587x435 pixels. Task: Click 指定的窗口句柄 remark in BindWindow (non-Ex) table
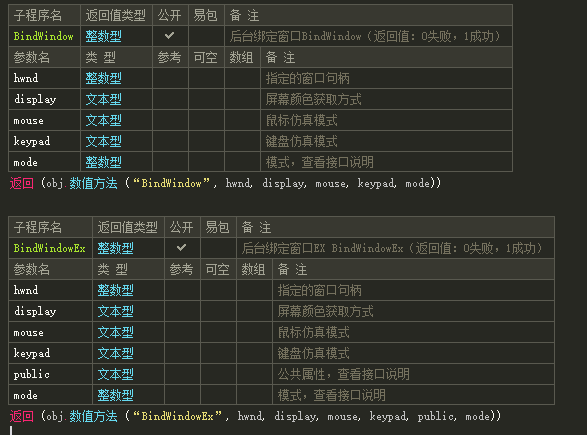click(307, 78)
